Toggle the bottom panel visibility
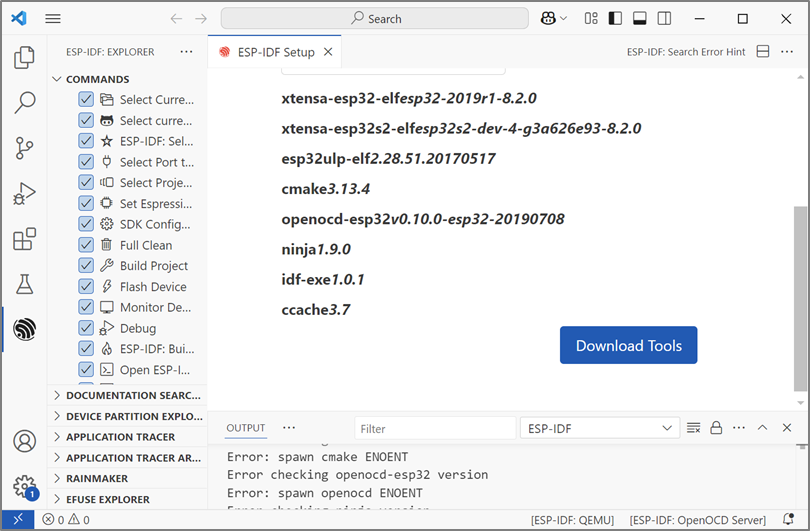This screenshot has height=531, width=810. [640, 19]
